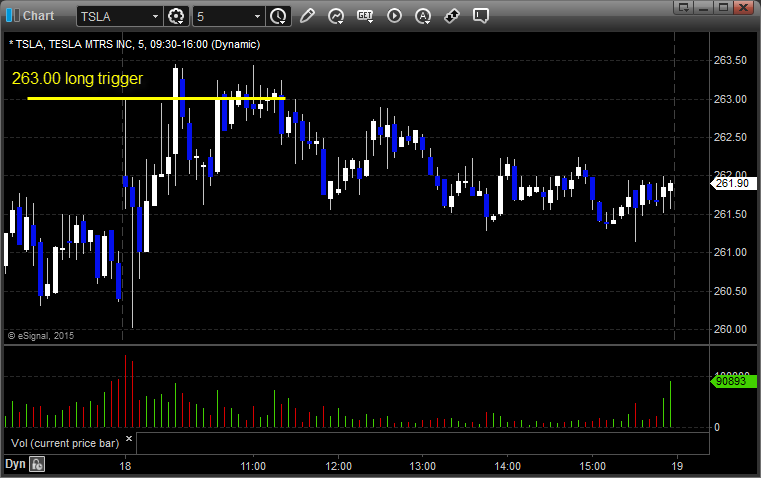Click the date 18 axis label

(125, 466)
